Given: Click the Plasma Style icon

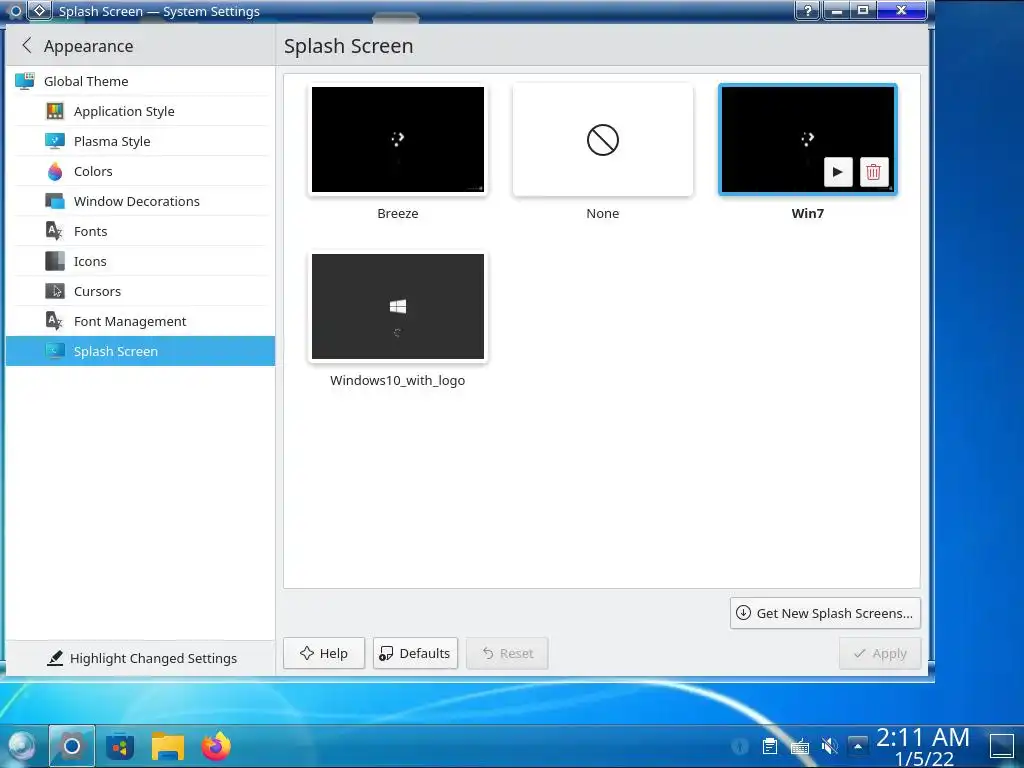Looking at the screenshot, I should pyautogui.click(x=55, y=141).
